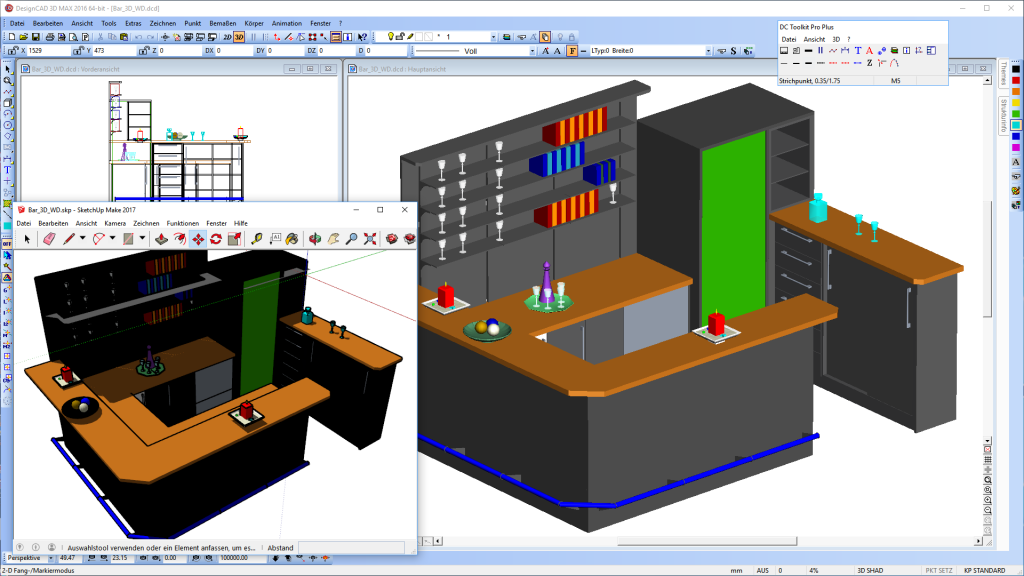Click the 3D SHAD button in status bar
This screenshot has width=1024, height=576.
[x=871, y=570]
